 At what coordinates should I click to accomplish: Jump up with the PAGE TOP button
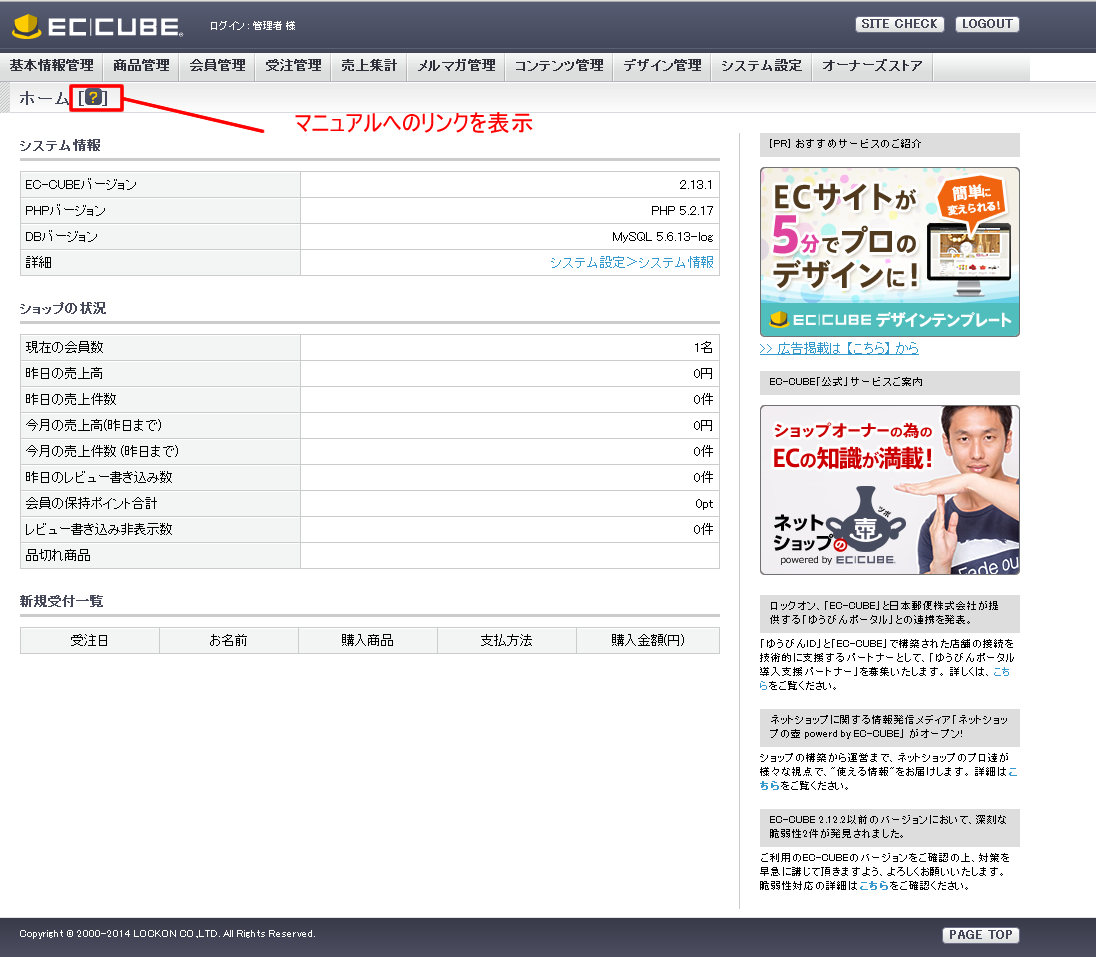tap(981, 935)
